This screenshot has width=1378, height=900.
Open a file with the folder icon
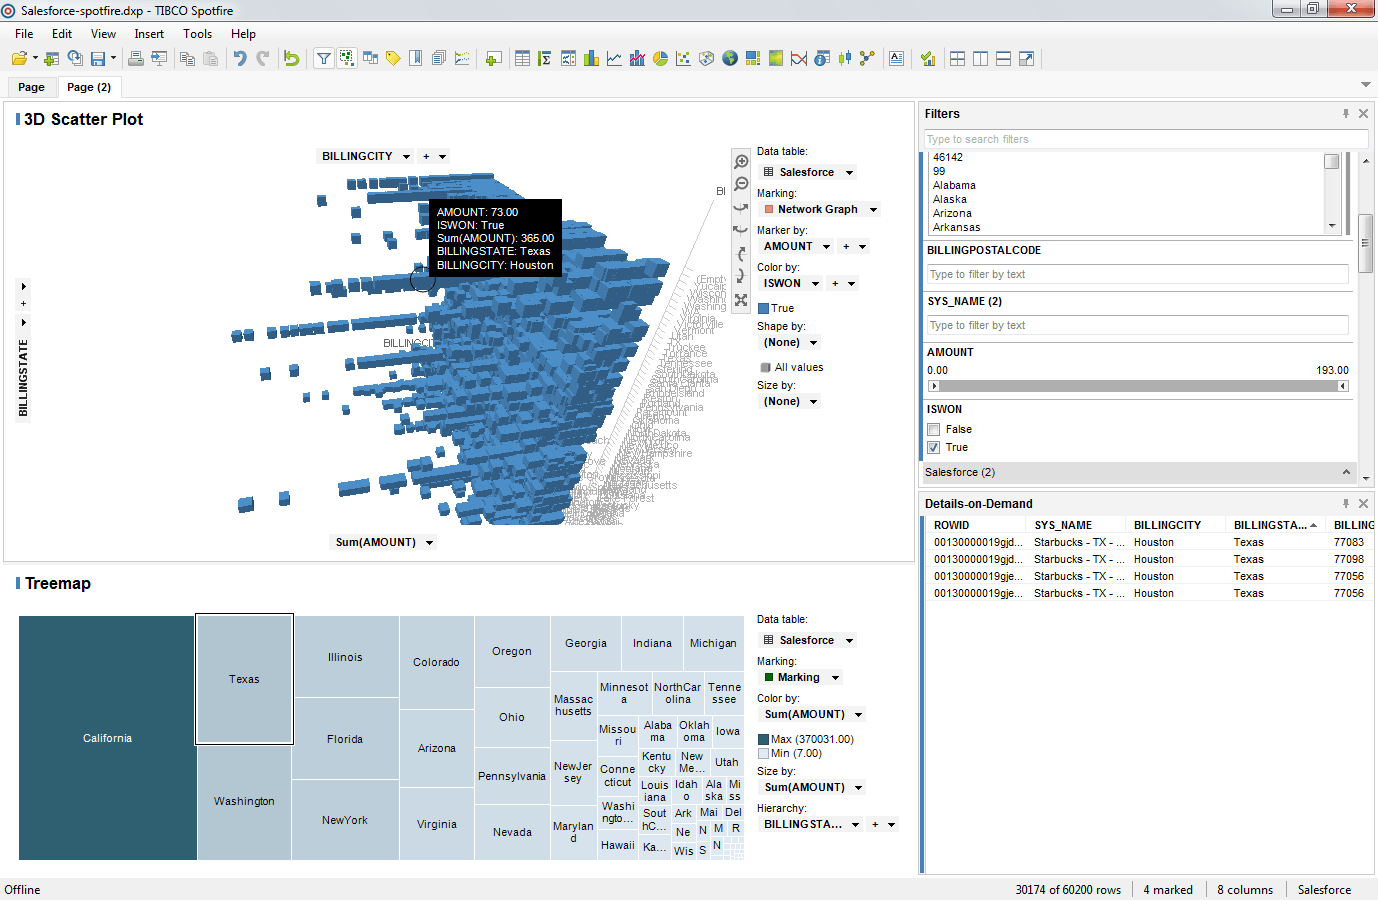pos(19,59)
